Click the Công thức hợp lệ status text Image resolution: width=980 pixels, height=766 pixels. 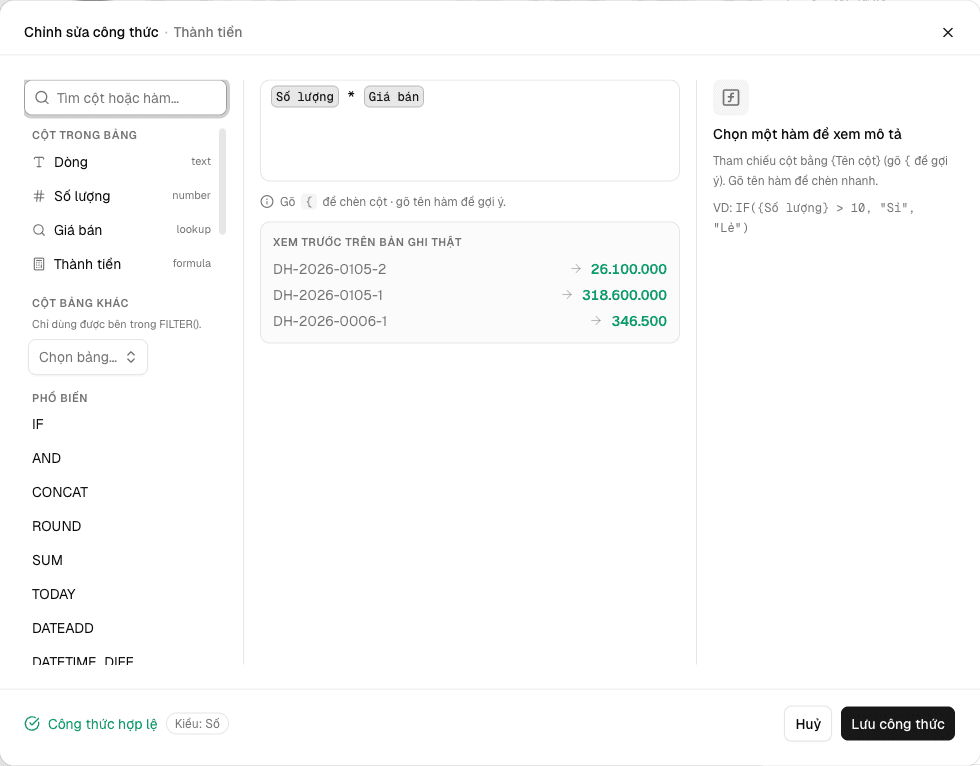pyautogui.click(x=102, y=724)
